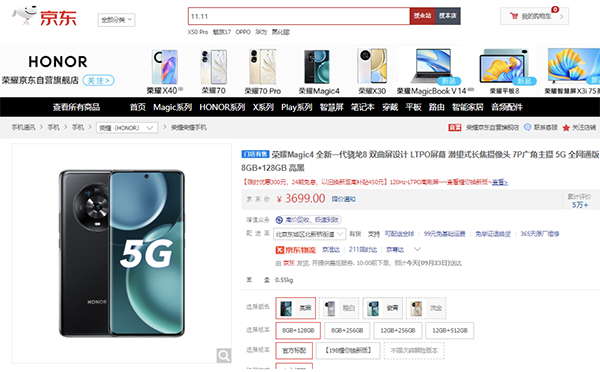Viewport: 600px width, 372px height.
Task: Expand the delivery address dropdown
Action: point(310,234)
